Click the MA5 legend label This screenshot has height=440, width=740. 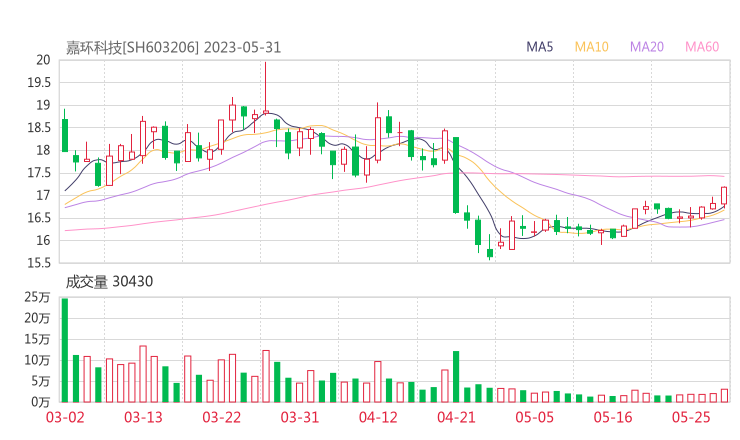[539, 47]
